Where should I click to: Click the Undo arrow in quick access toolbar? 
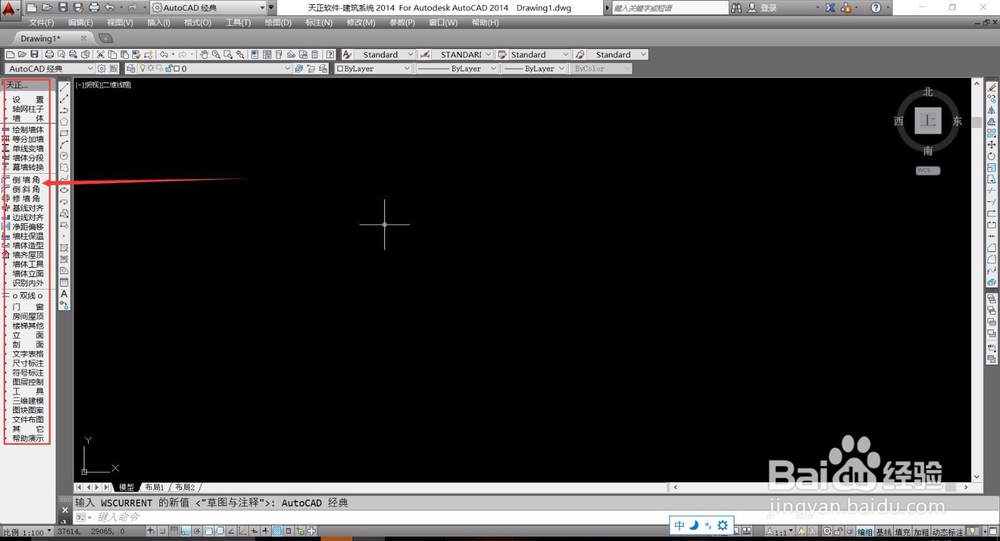coord(110,8)
